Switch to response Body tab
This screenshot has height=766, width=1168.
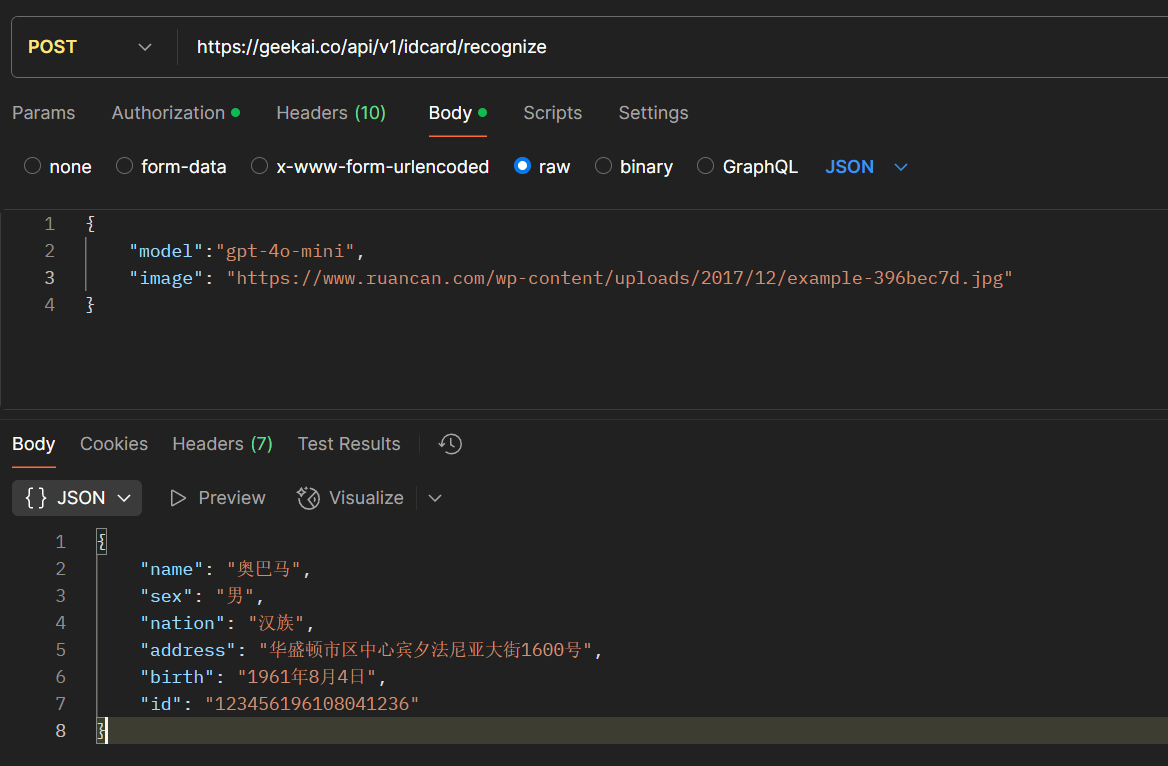pyautogui.click(x=34, y=444)
